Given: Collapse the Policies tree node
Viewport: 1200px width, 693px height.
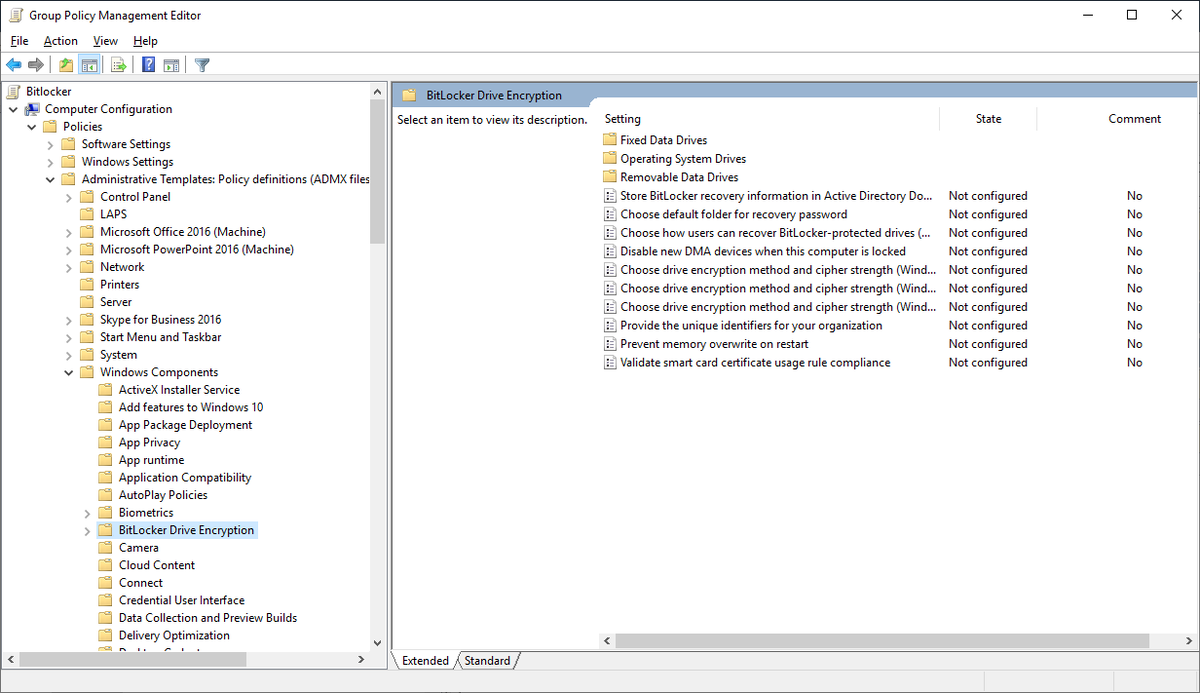Looking at the screenshot, I should tap(32, 127).
